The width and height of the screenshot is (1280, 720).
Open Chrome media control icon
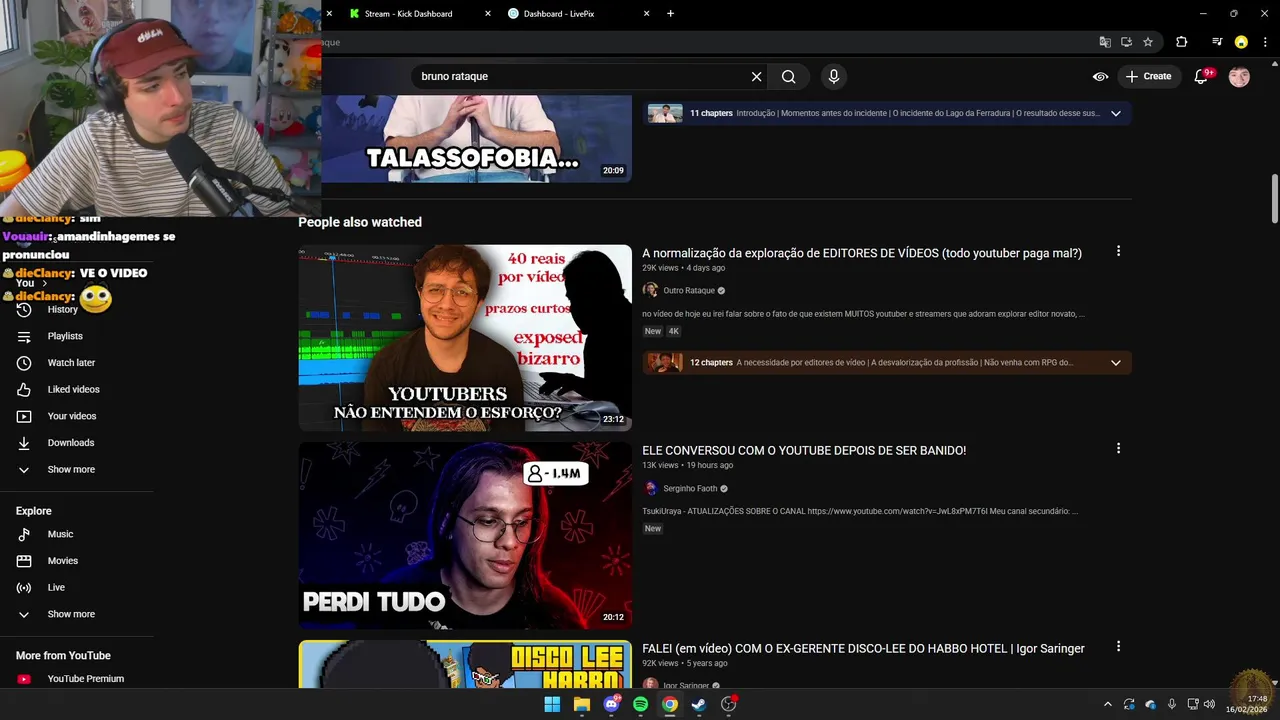pos(1217,42)
